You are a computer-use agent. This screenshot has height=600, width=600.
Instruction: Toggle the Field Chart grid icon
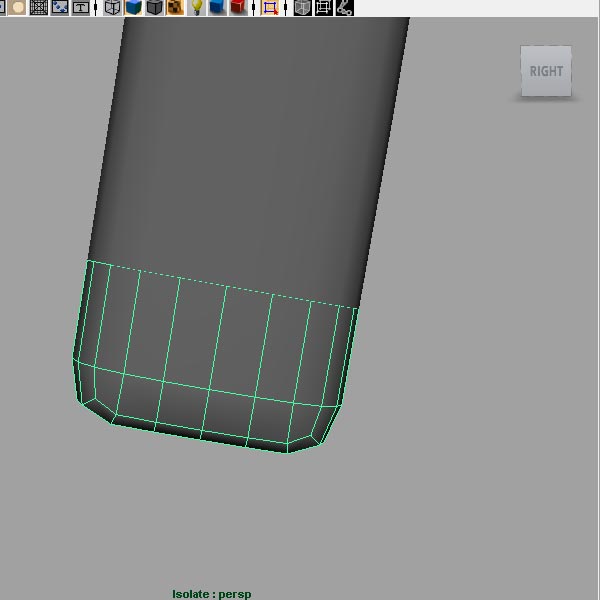tap(39, 7)
